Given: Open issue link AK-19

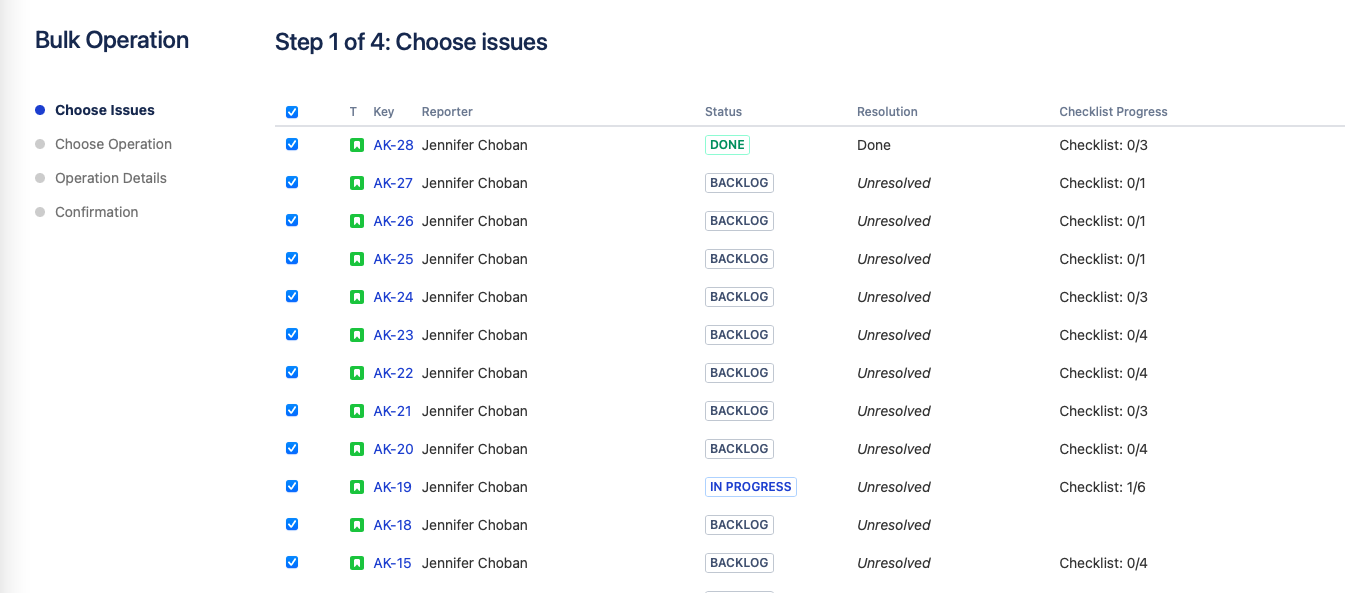Looking at the screenshot, I should click(x=392, y=487).
